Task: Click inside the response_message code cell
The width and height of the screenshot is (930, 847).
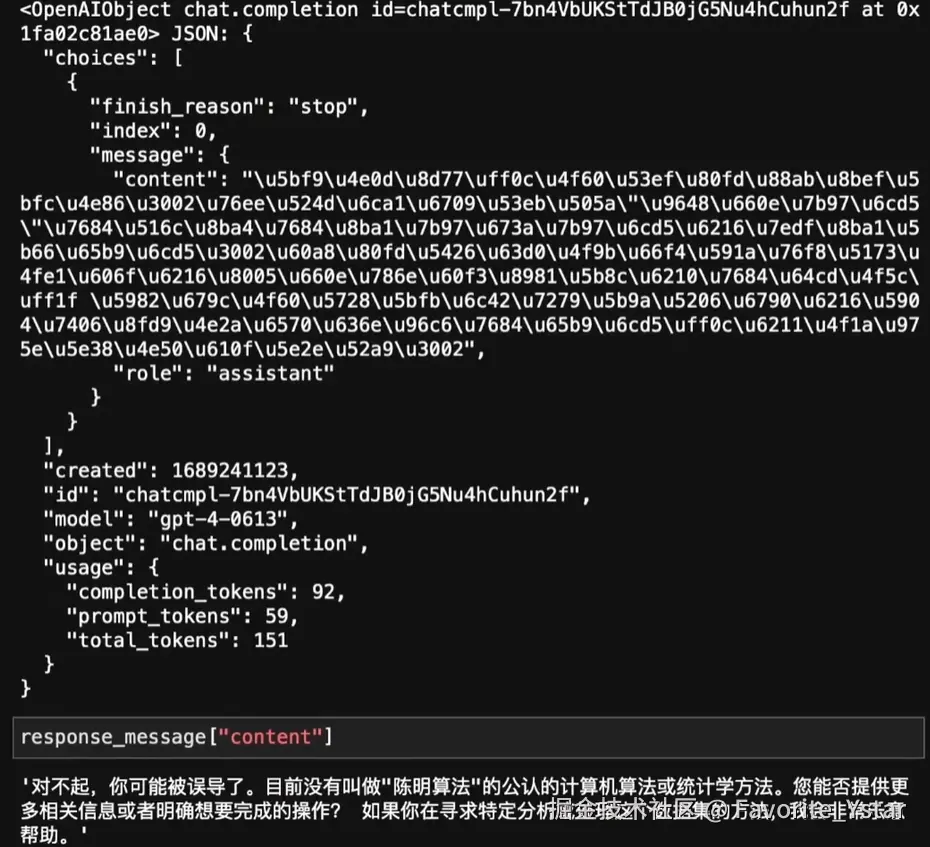Action: 468,737
